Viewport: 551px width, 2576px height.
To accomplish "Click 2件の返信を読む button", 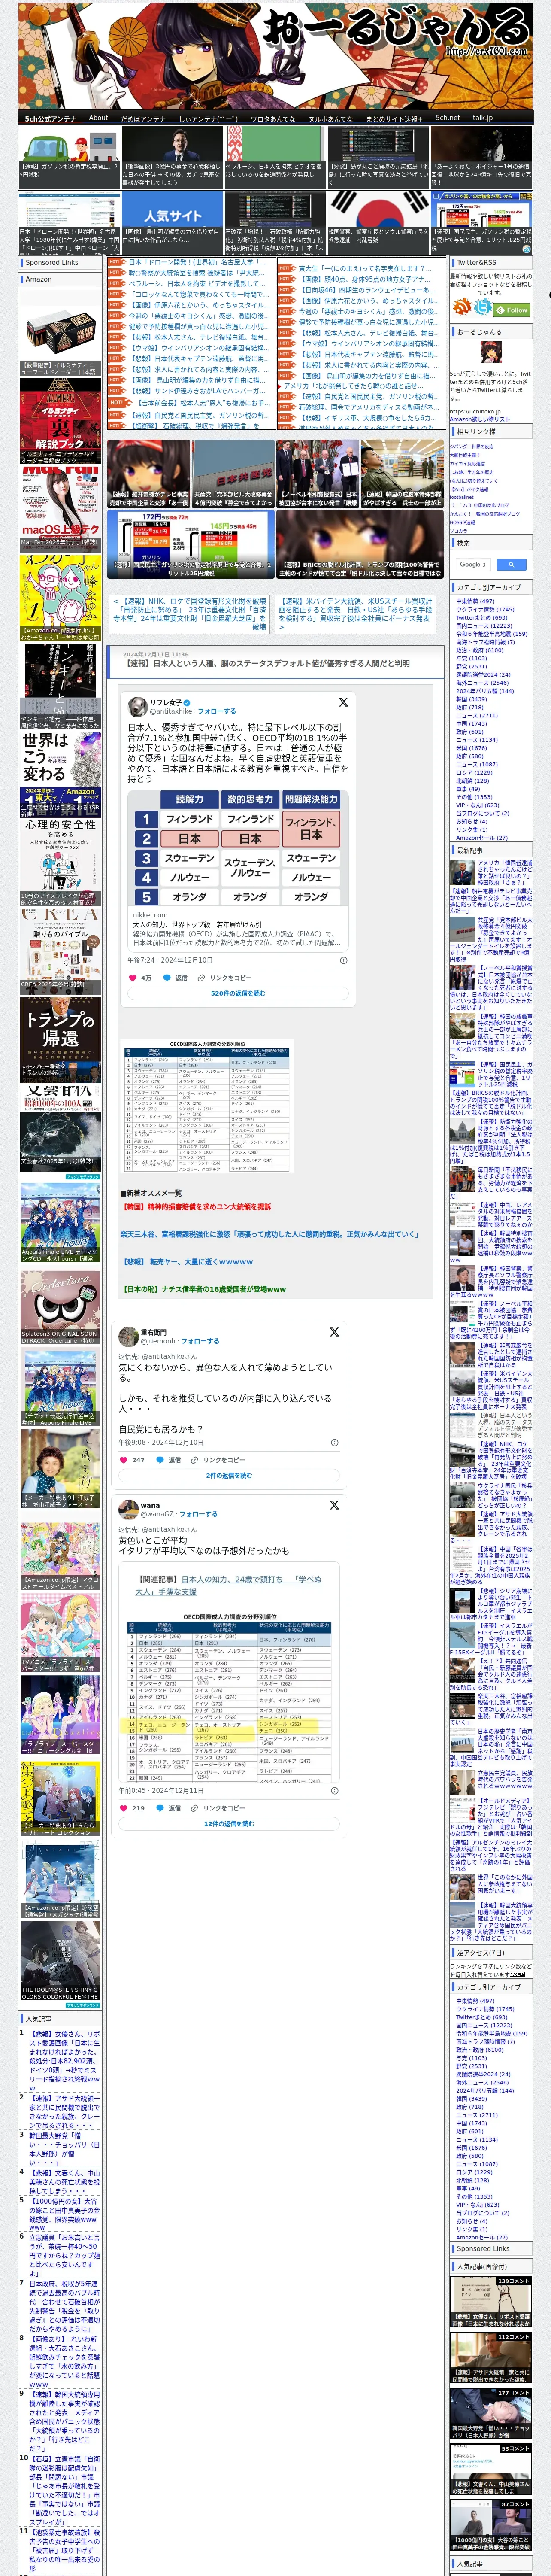I will pyautogui.click(x=229, y=1476).
